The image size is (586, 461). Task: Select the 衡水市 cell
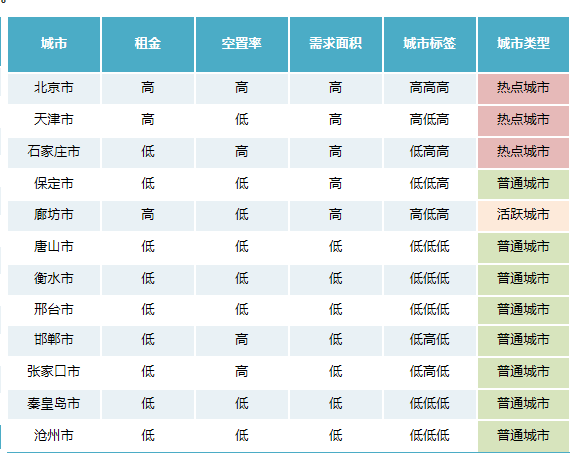[54, 279]
